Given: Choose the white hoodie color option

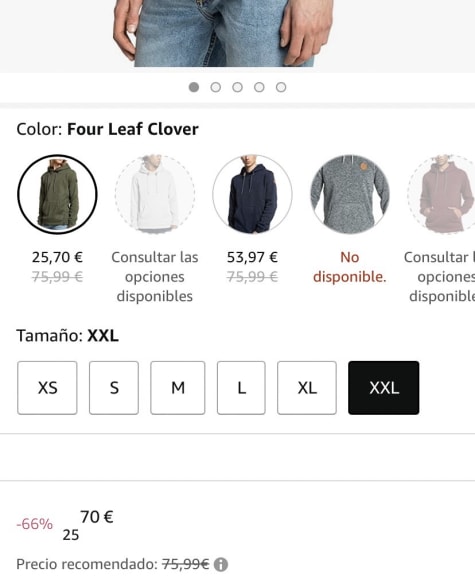Looking at the screenshot, I should pos(155,194).
